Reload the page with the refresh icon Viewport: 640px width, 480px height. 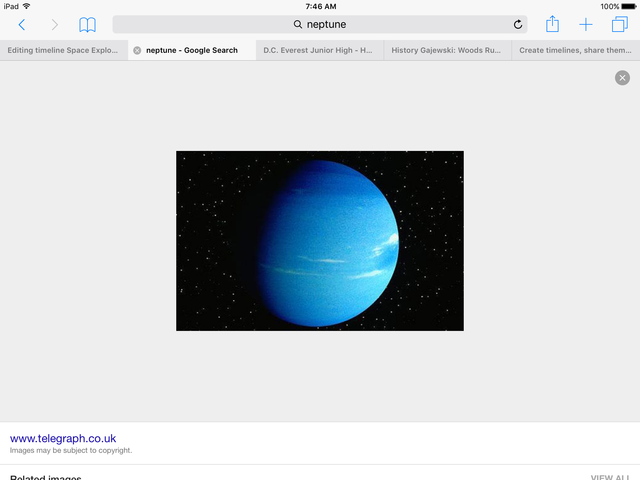[x=518, y=24]
